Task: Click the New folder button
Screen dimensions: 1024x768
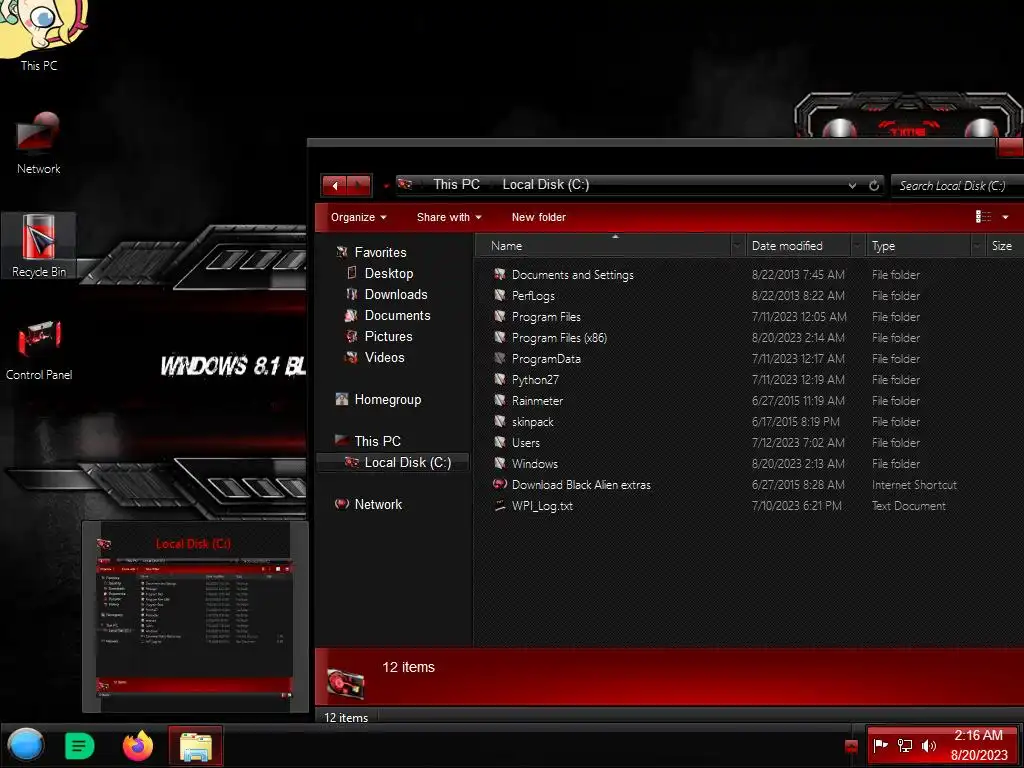Action: [x=539, y=217]
